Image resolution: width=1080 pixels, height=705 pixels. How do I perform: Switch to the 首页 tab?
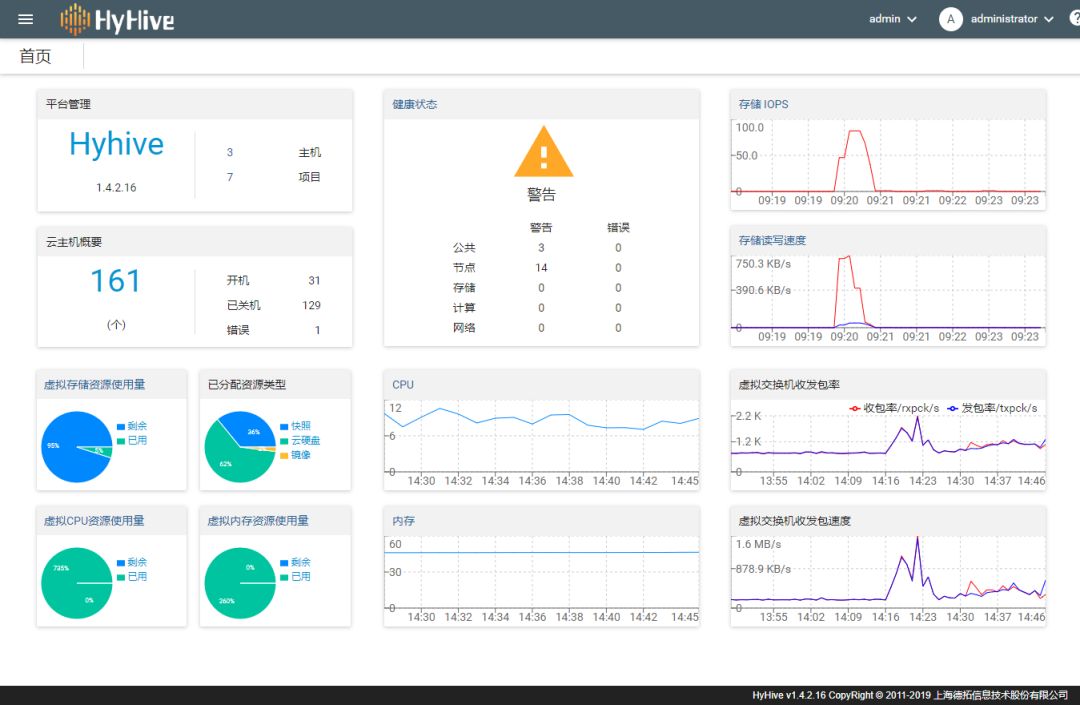pos(35,56)
